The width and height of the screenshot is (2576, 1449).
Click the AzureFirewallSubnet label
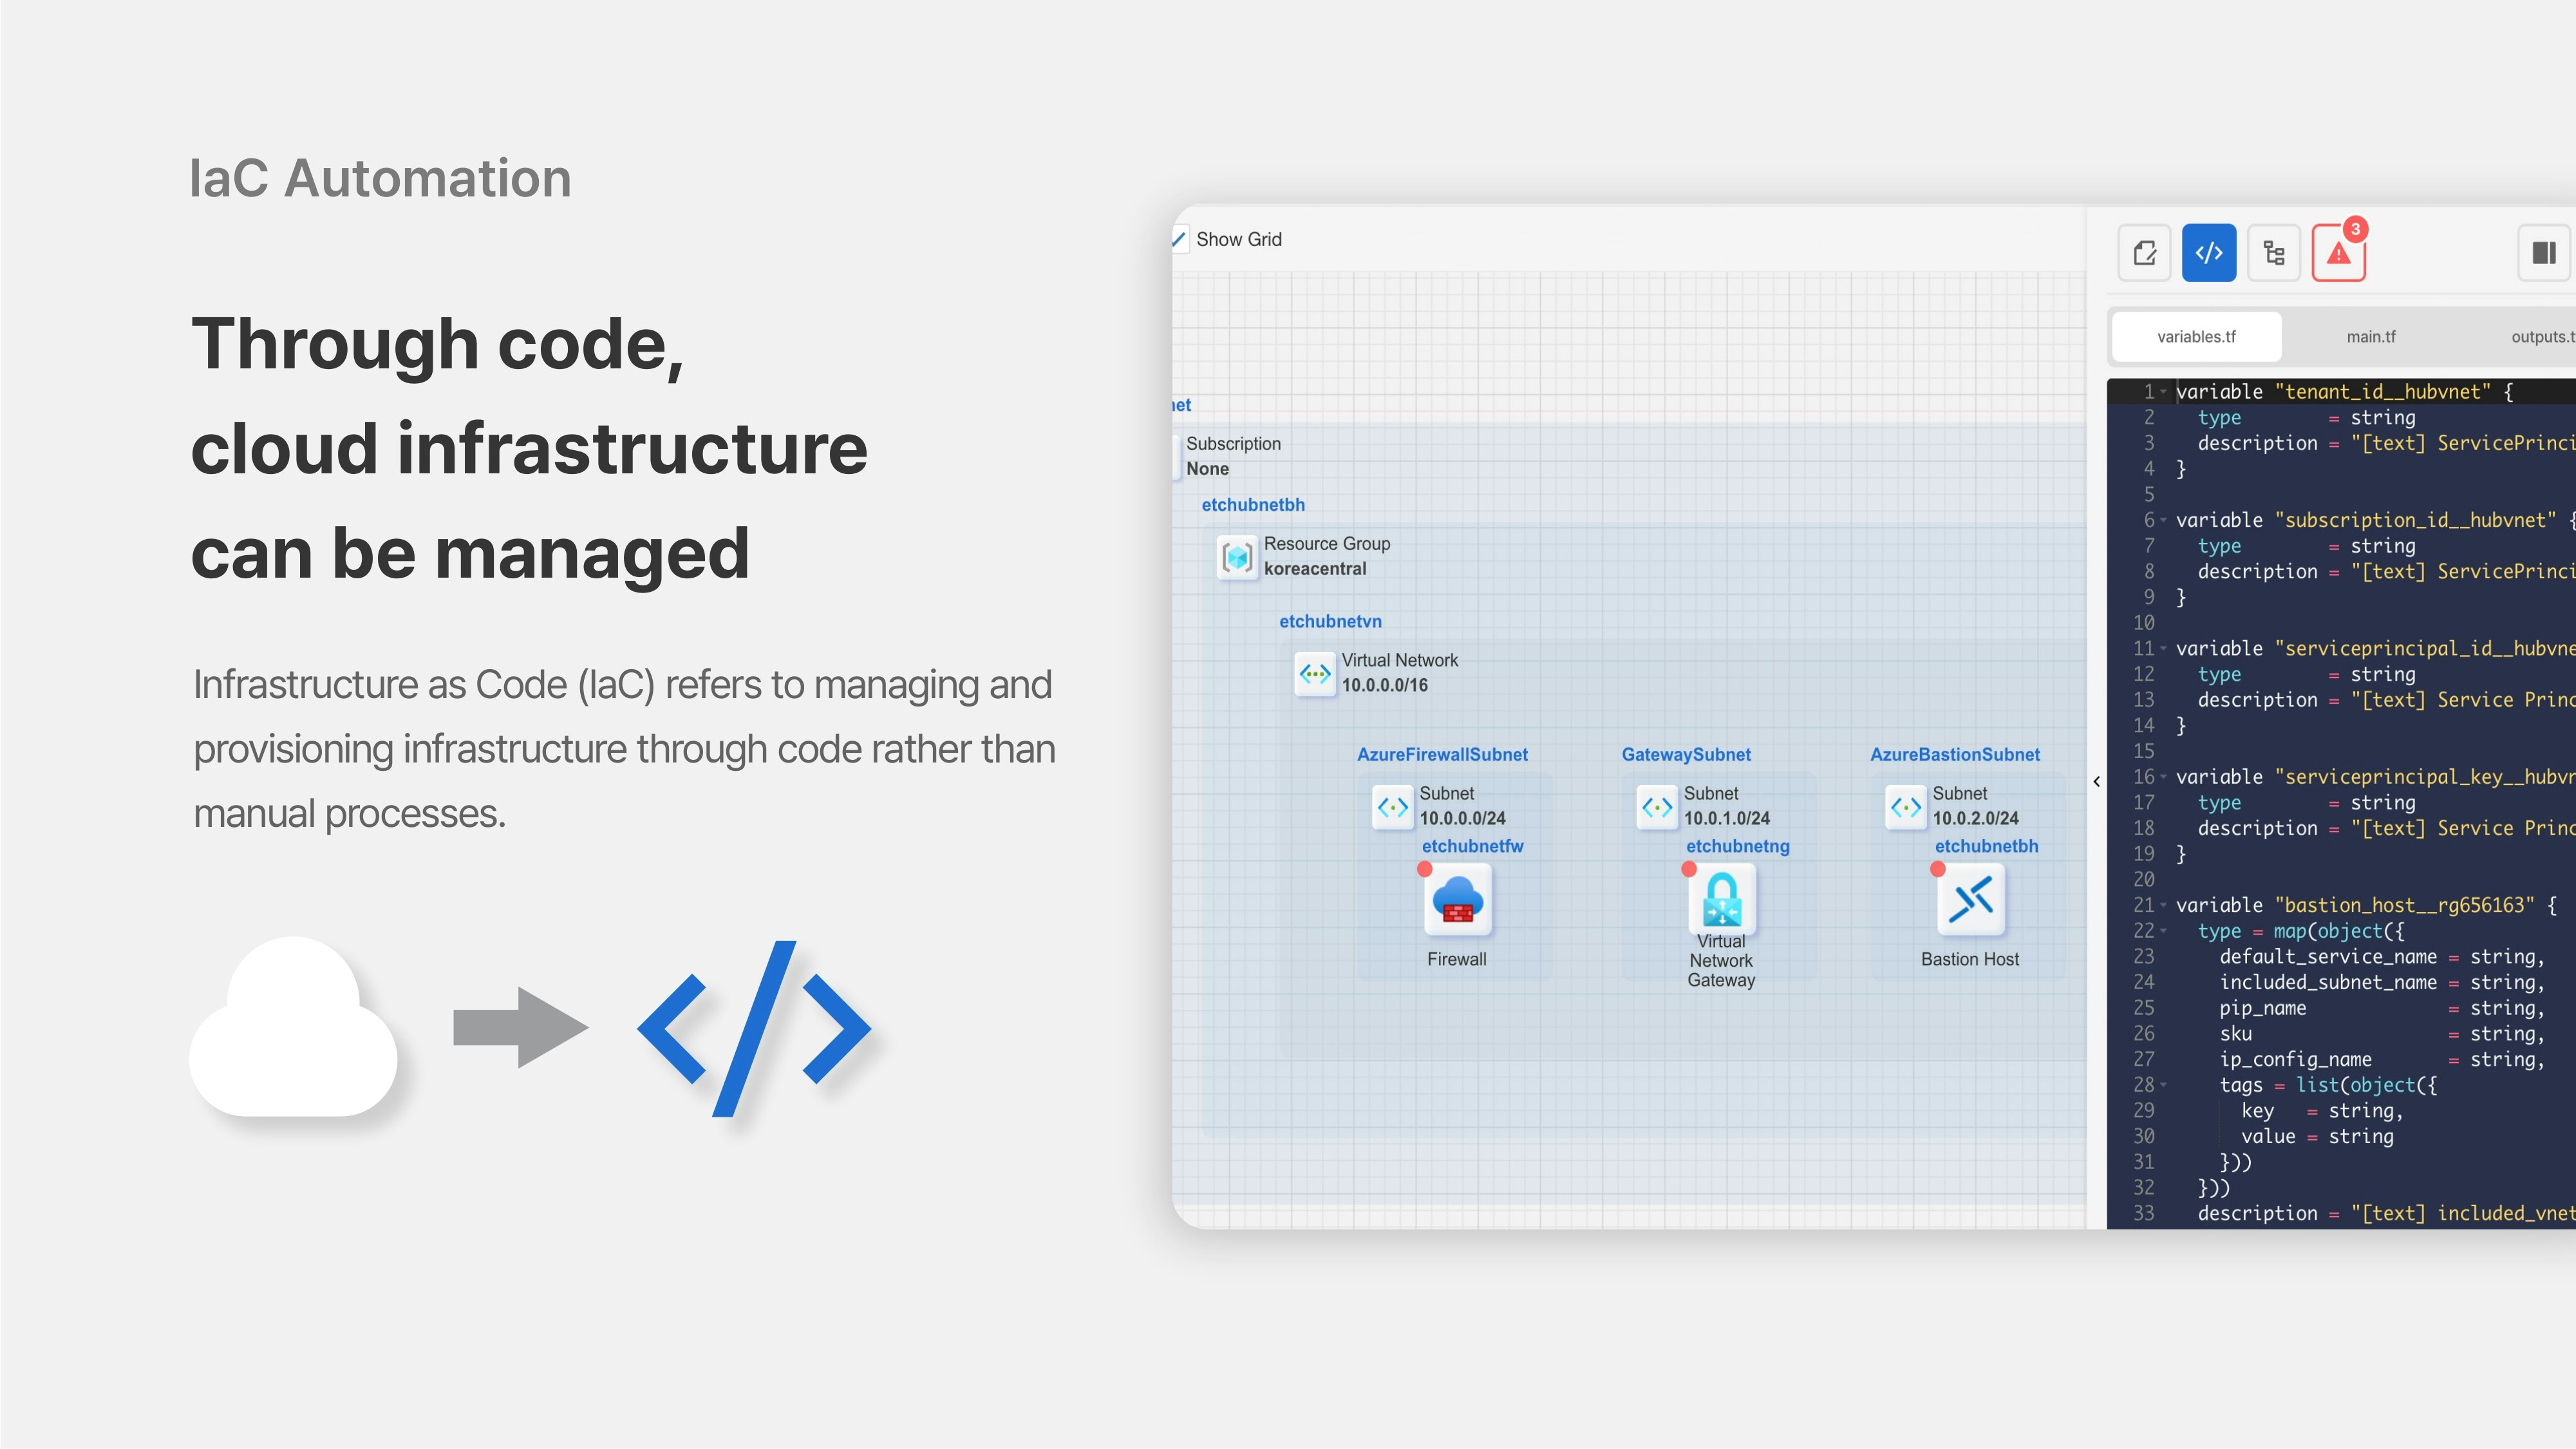[1442, 754]
